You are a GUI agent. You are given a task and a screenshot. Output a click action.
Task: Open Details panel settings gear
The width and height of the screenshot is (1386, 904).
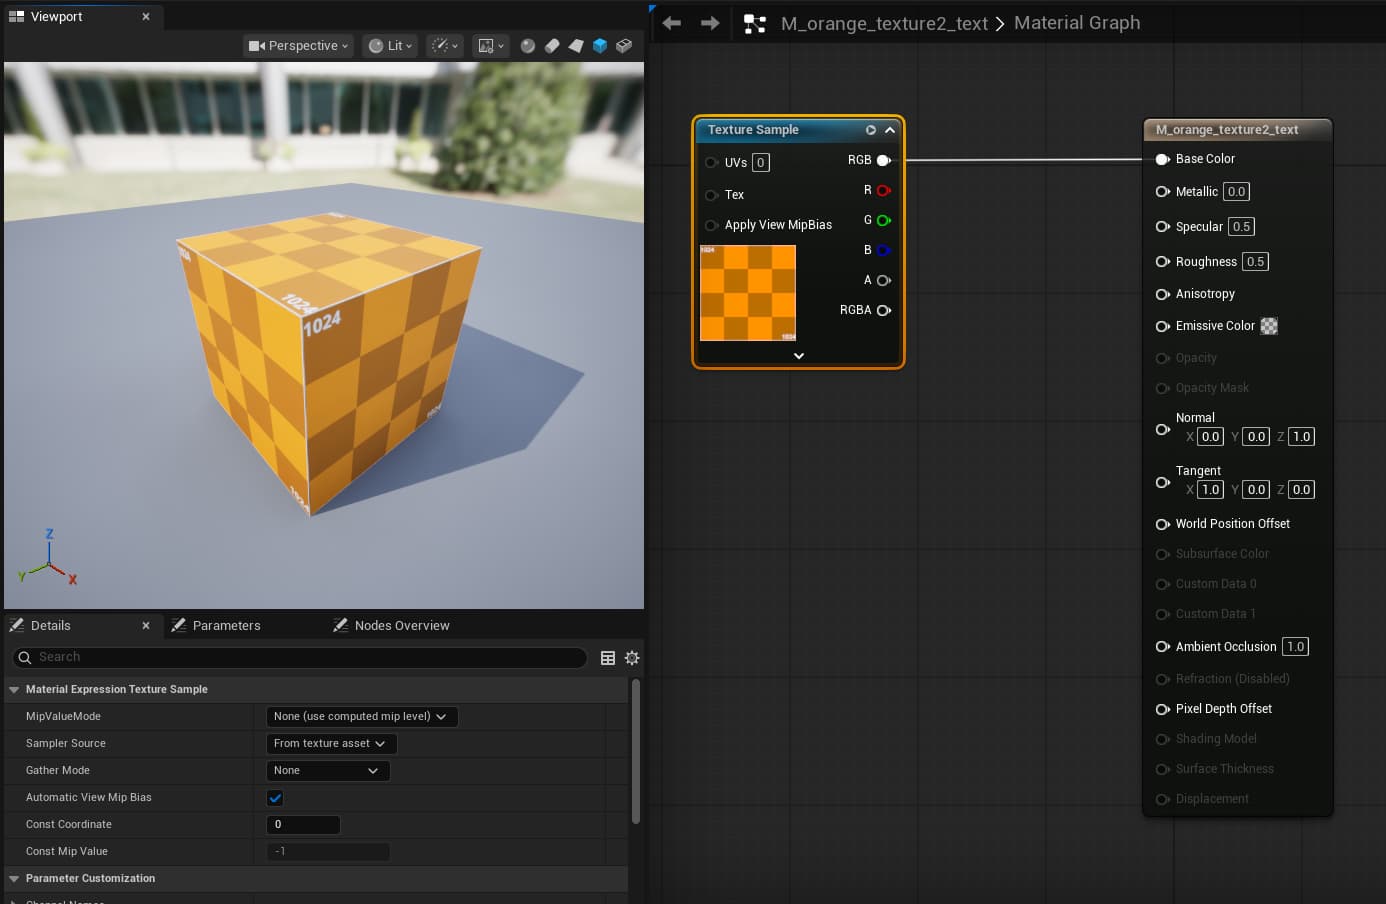pos(632,658)
